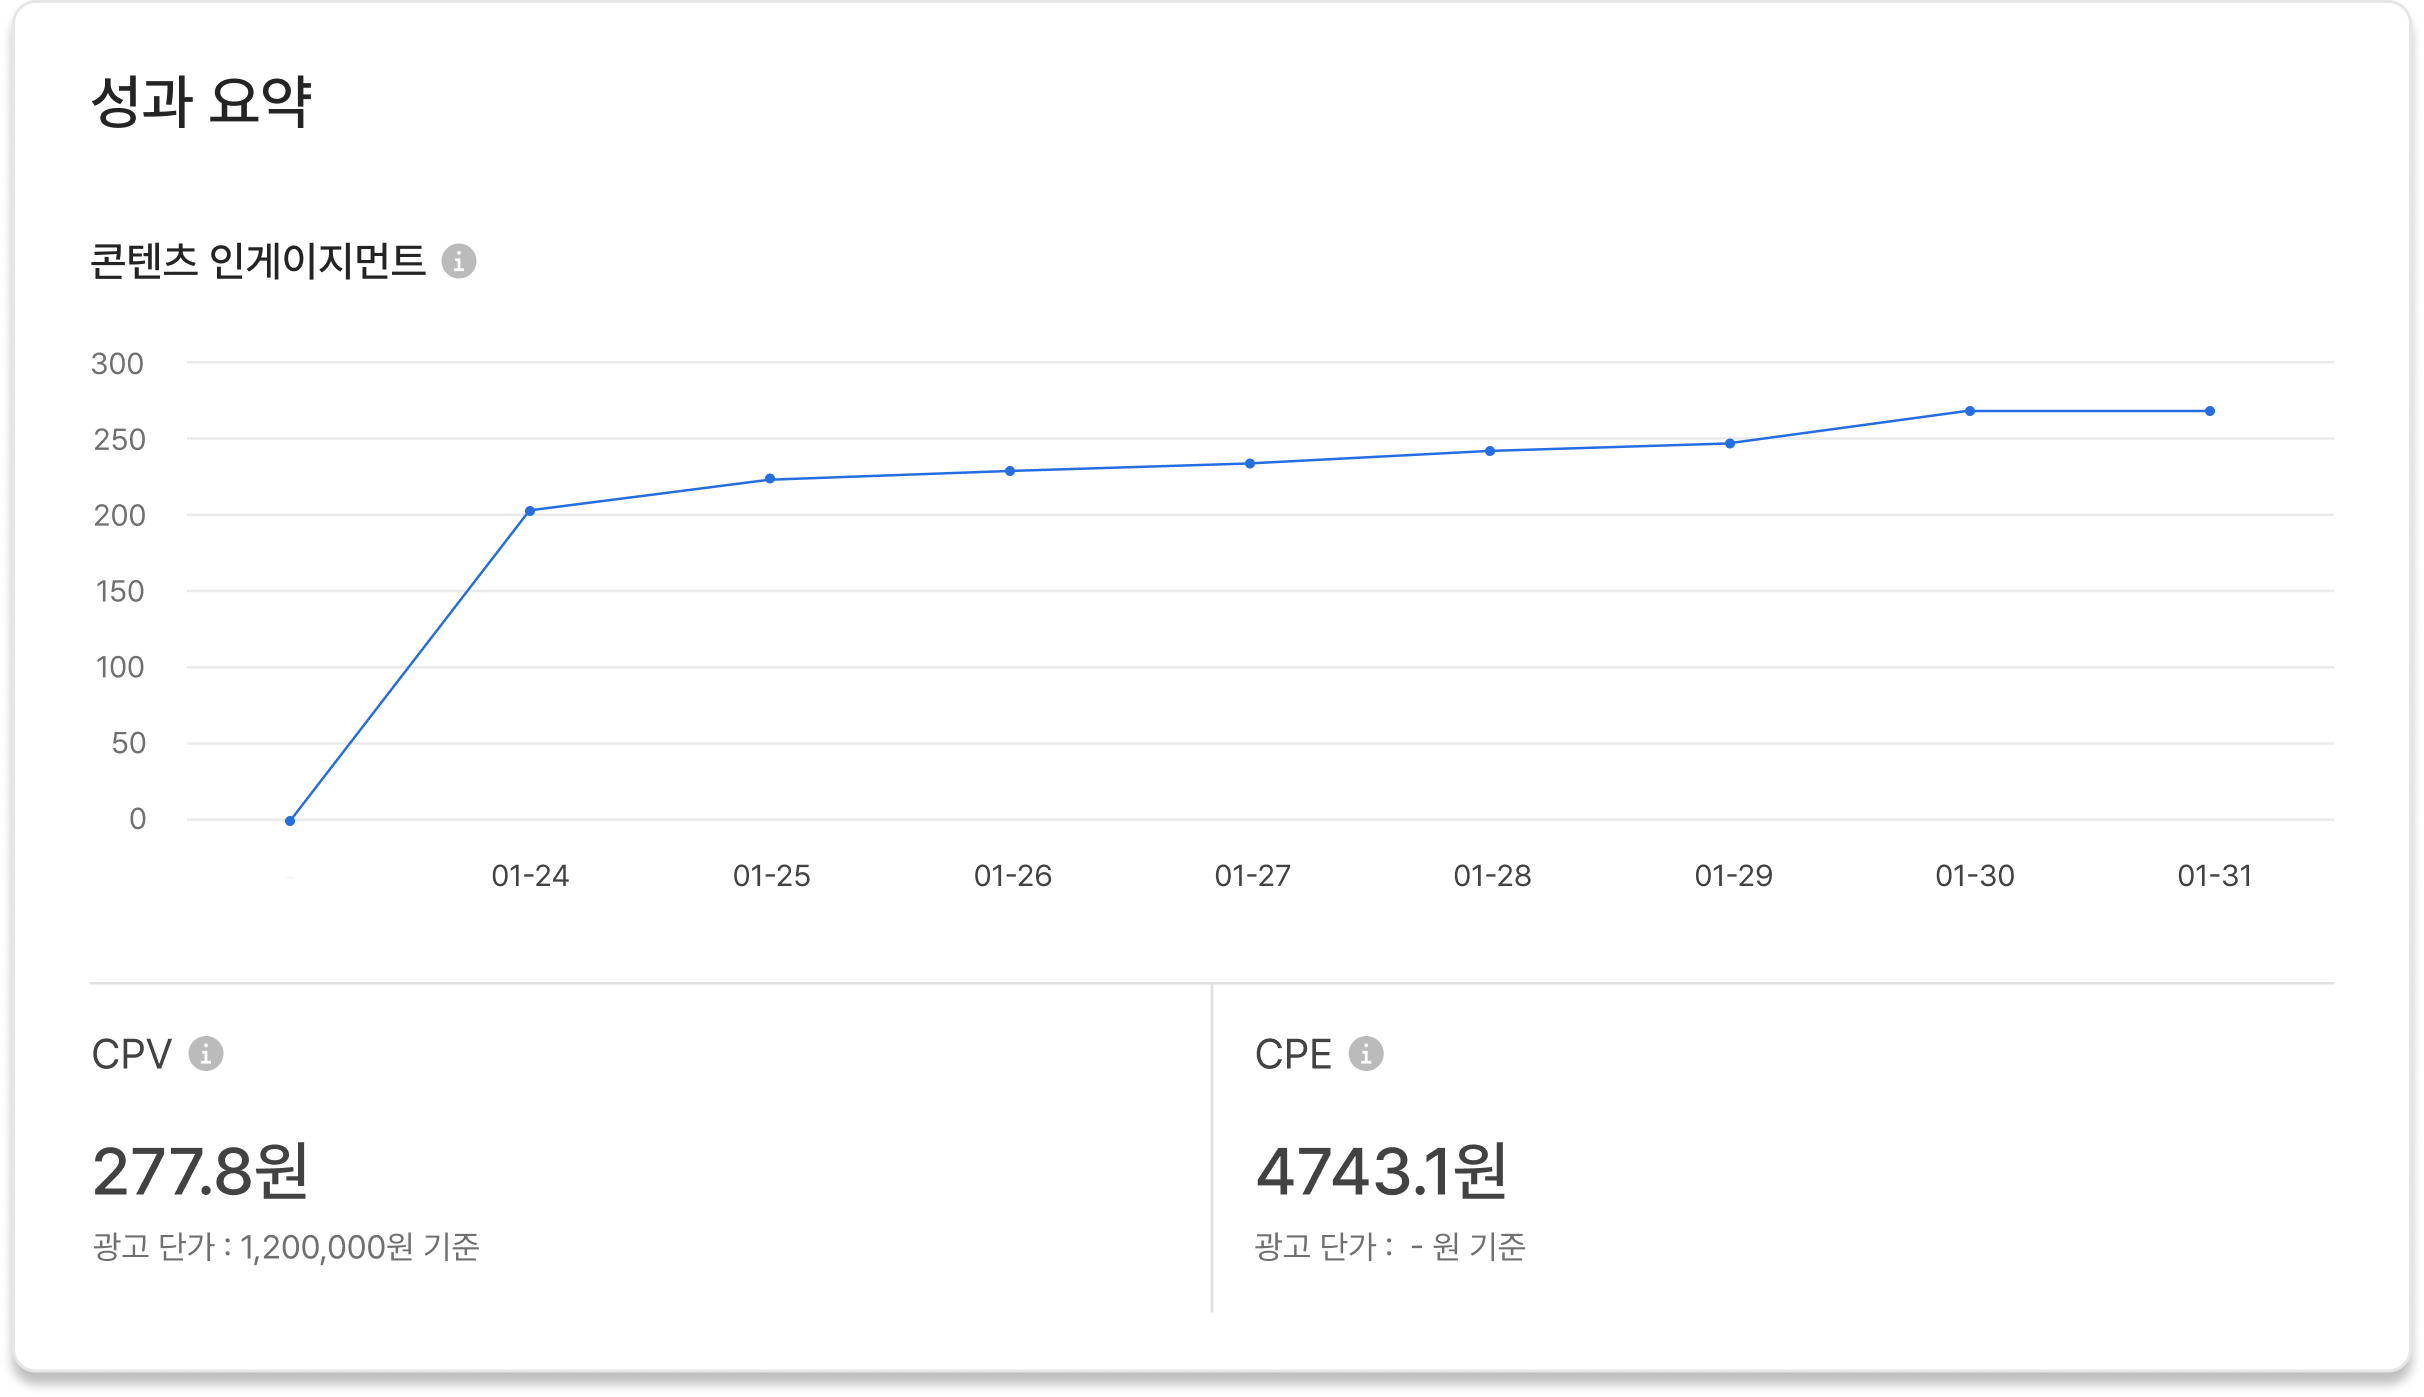Click info icon next to 콘텐츠 인게이지먼트
The height and width of the screenshot is (1397, 2424).
tap(459, 261)
